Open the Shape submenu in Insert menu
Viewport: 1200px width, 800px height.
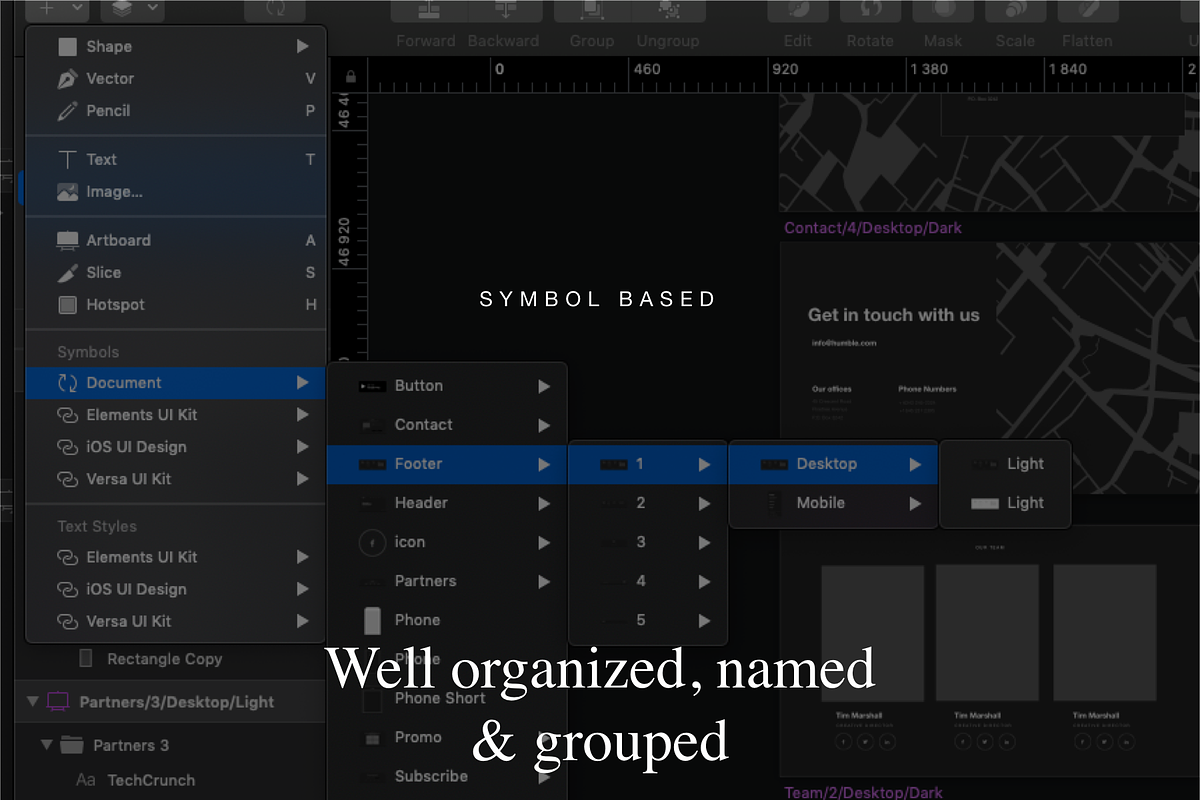point(176,46)
